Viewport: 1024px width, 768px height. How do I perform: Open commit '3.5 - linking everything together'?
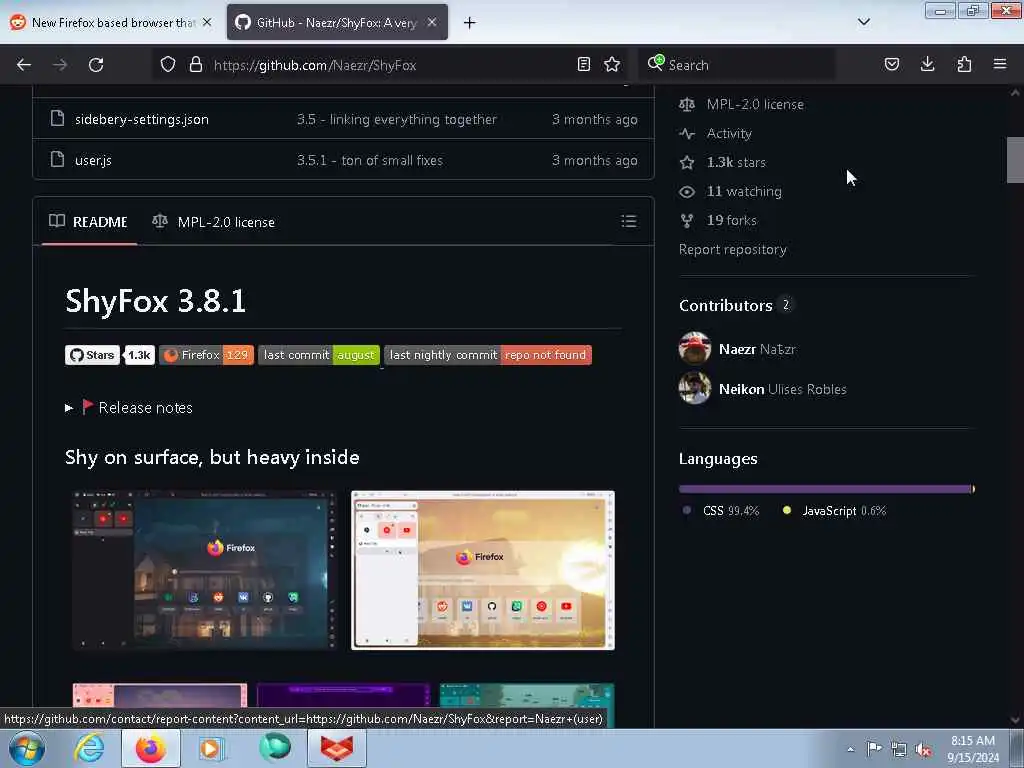click(396, 119)
